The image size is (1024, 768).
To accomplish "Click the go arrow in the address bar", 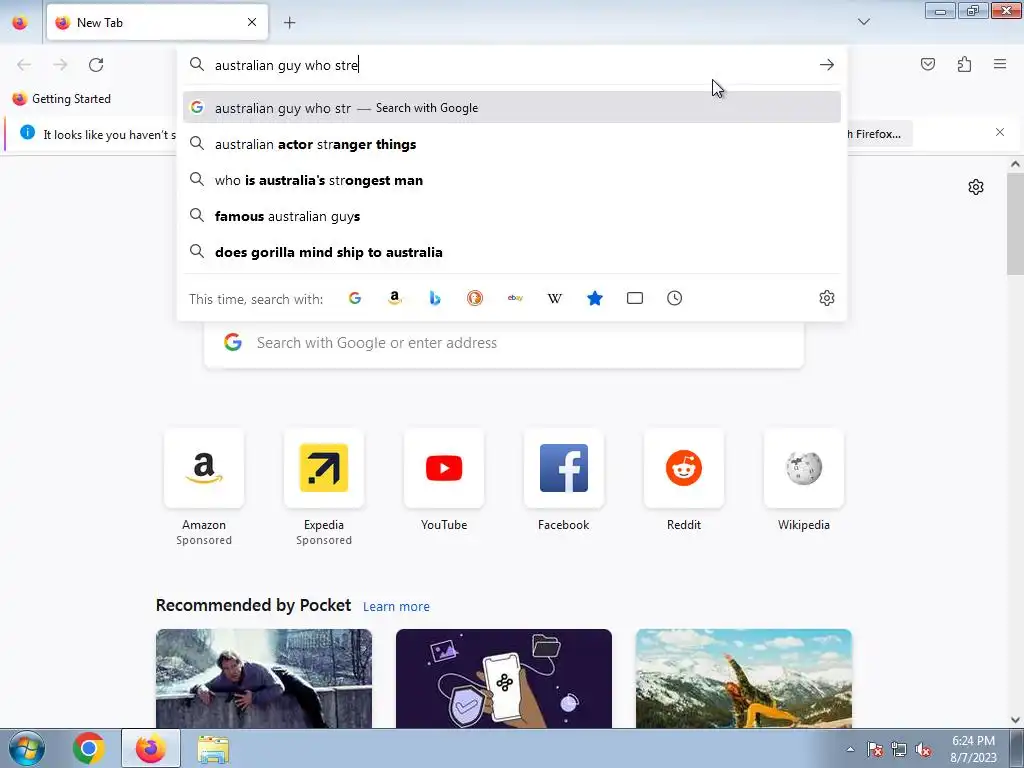I will pos(827,65).
